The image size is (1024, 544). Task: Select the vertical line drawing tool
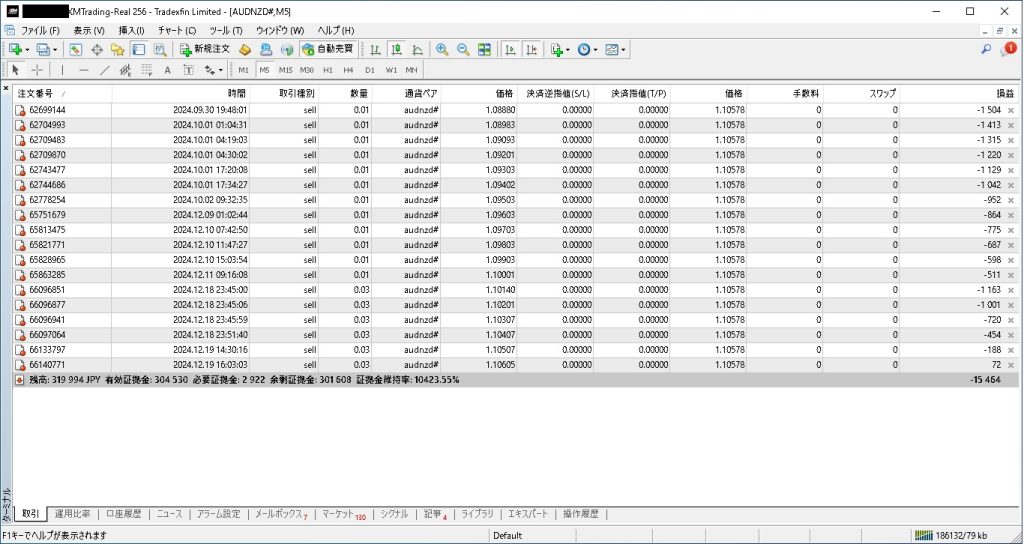pyautogui.click(x=62, y=70)
